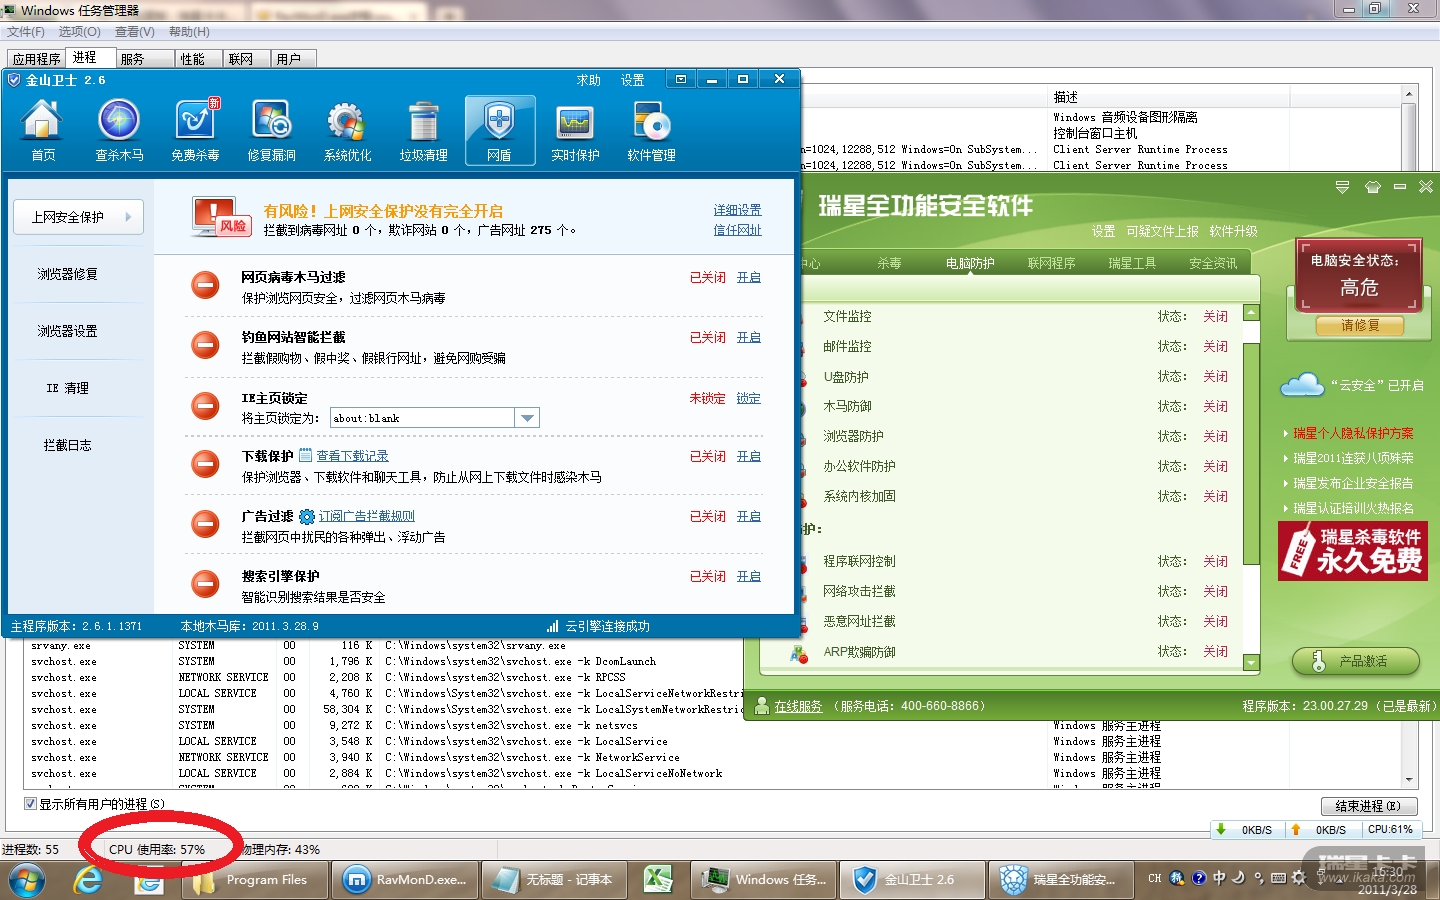The width and height of the screenshot is (1440, 900).
Task: Select 拦截日志 in the sidebar
Action: click(x=68, y=445)
